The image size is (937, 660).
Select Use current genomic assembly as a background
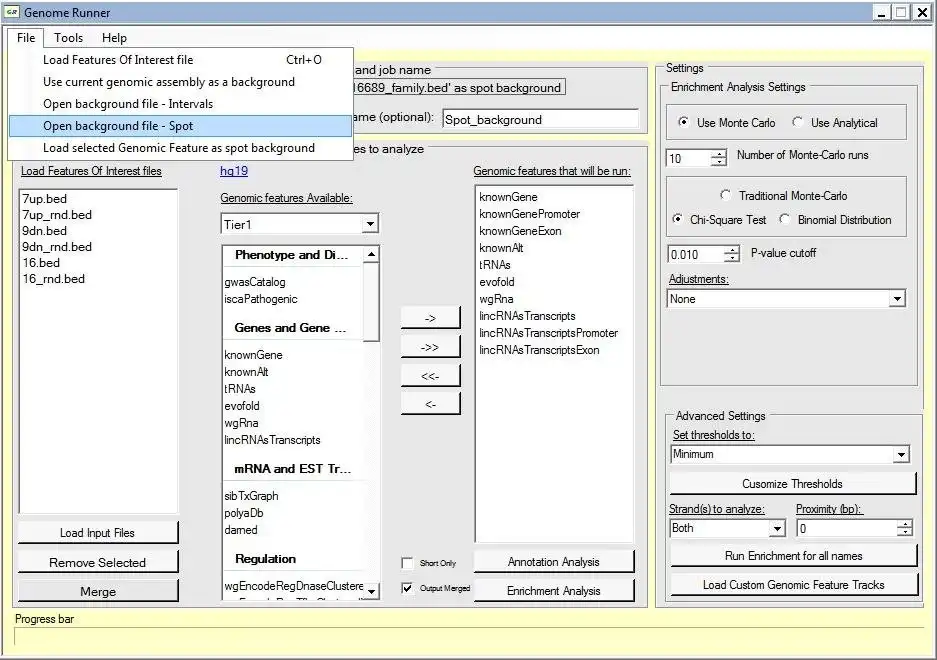[x=180, y=82]
